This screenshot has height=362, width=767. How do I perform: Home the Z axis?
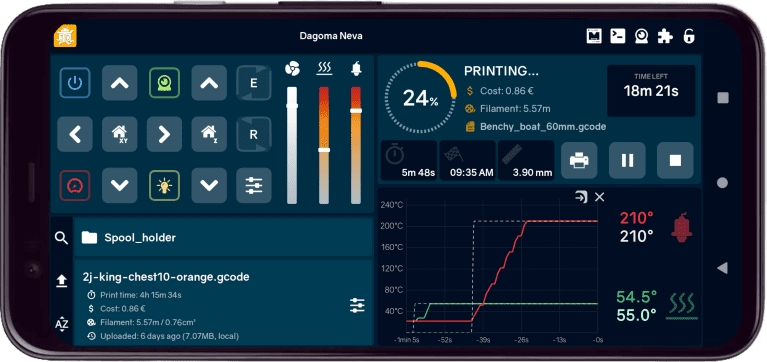(x=209, y=134)
